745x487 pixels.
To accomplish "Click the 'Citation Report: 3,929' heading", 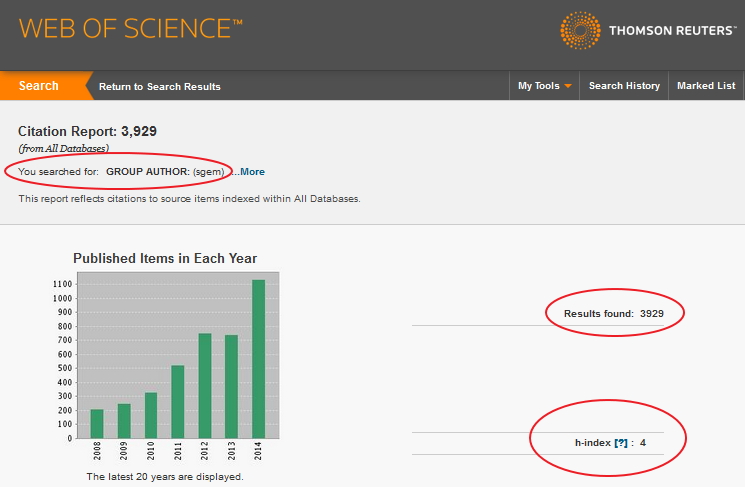I will (87, 131).
